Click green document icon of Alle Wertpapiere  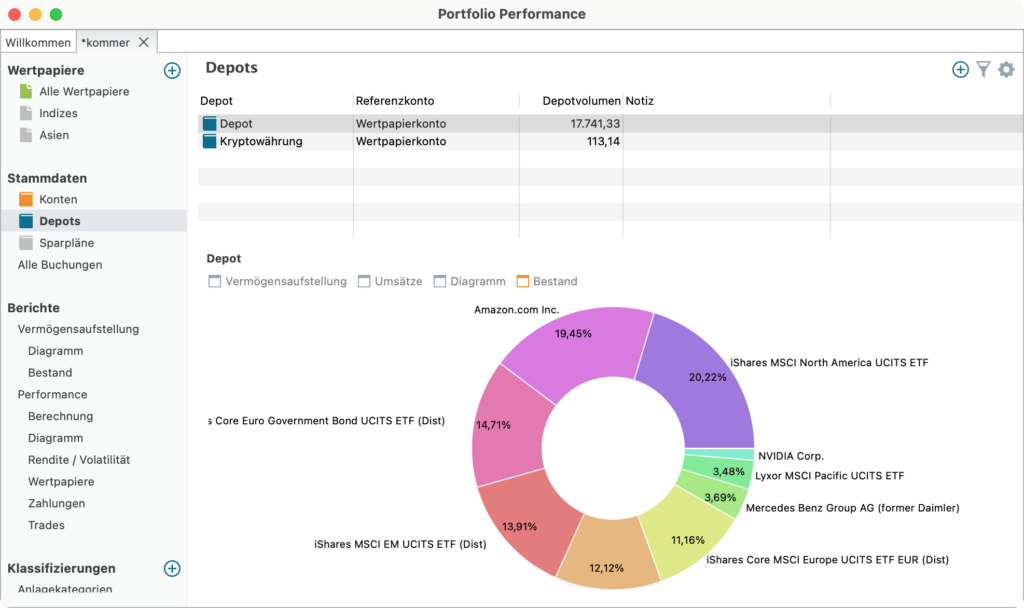[26, 91]
